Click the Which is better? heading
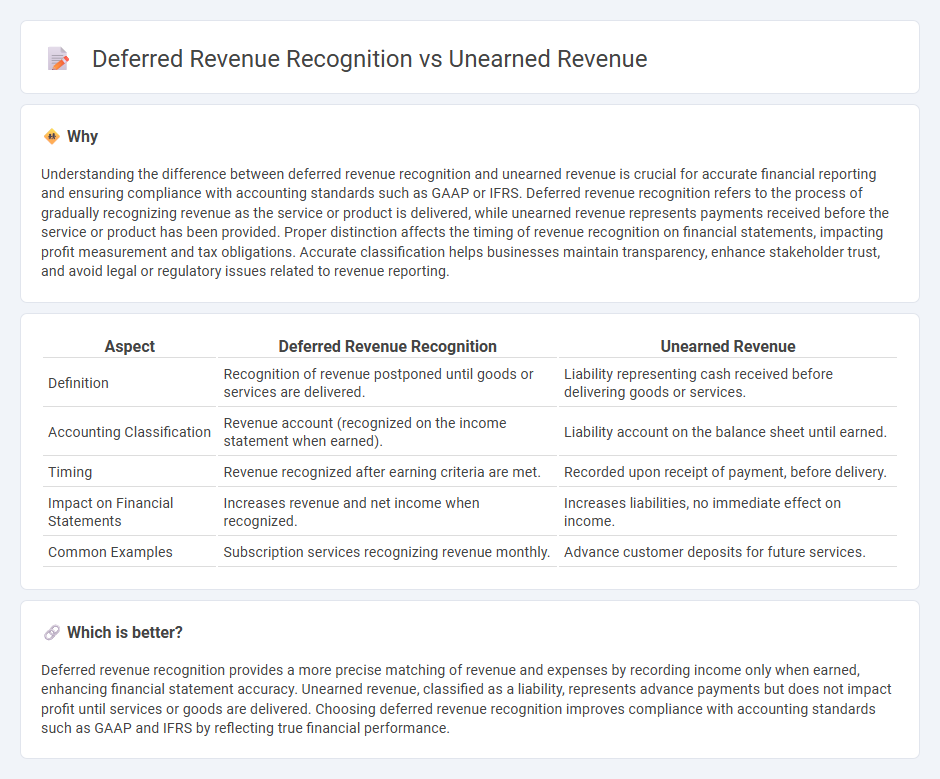The image size is (940, 779). 125,633
